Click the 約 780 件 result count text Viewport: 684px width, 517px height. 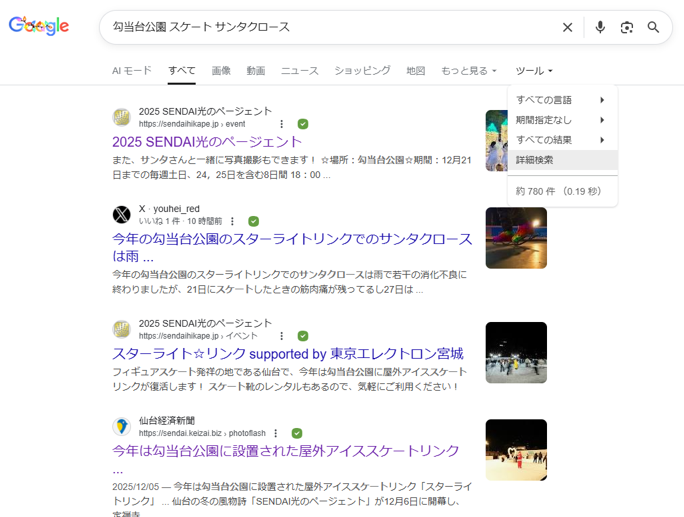(558, 192)
